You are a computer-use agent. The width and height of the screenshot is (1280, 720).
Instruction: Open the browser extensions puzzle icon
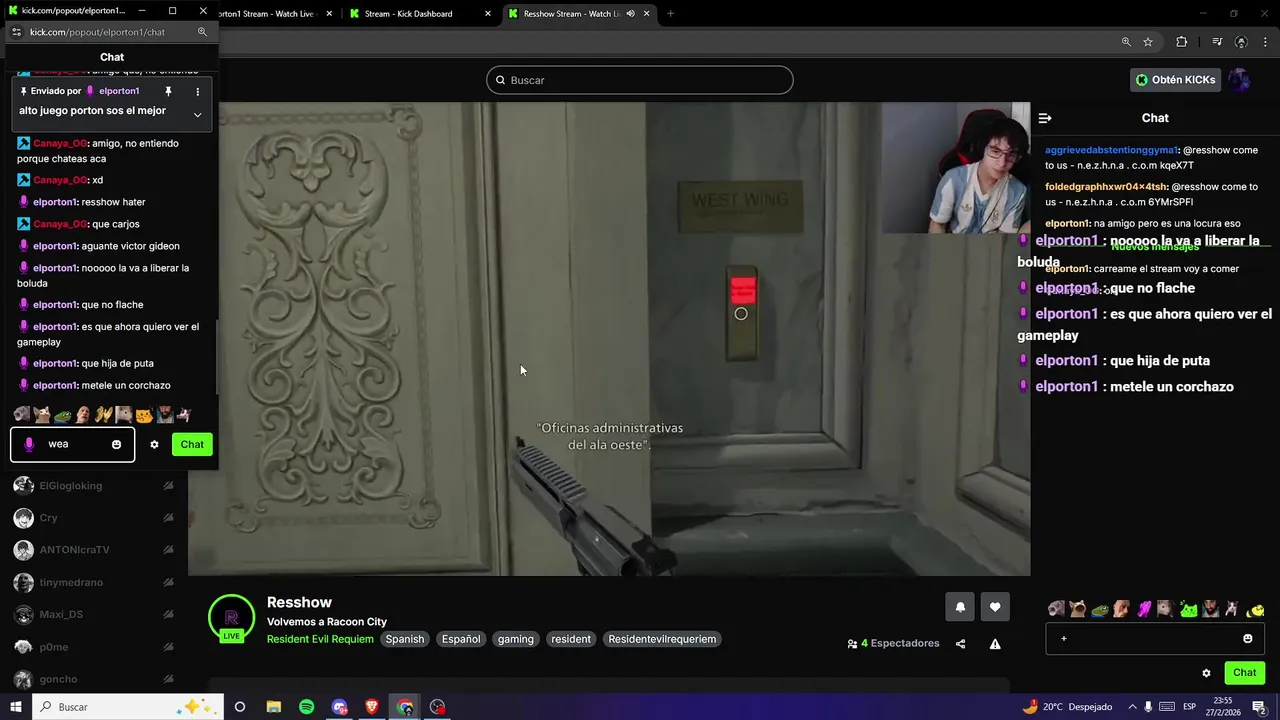click(x=1182, y=42)
